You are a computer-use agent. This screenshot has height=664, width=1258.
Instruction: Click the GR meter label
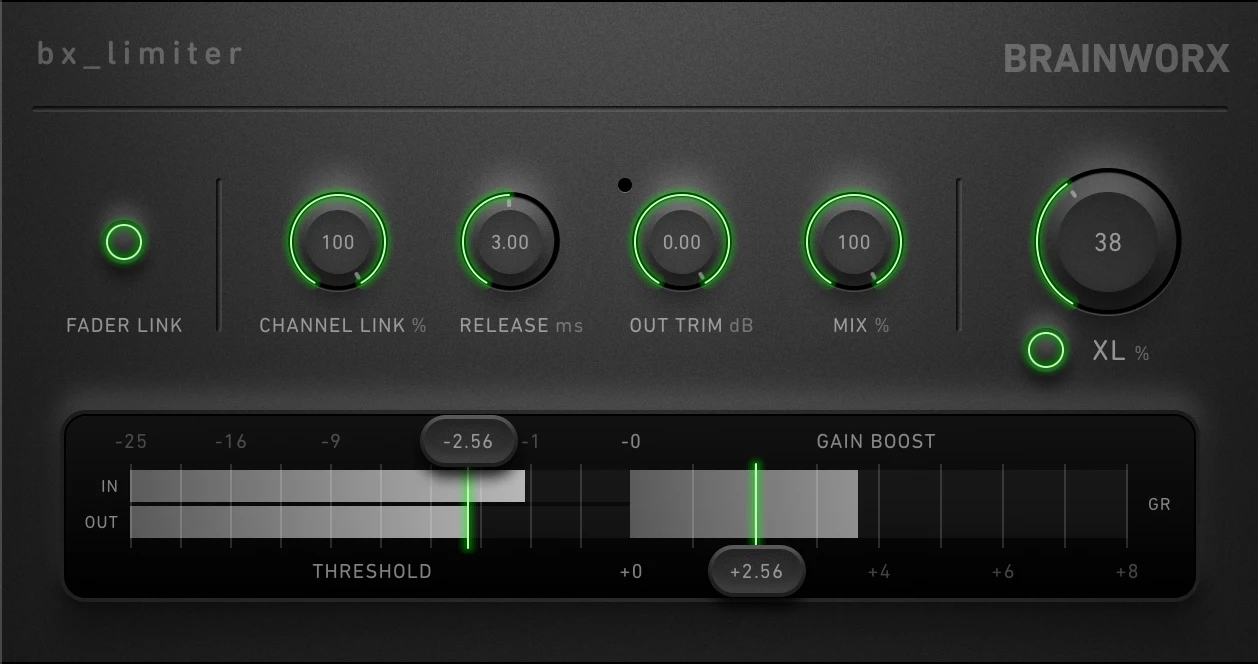1159,504
